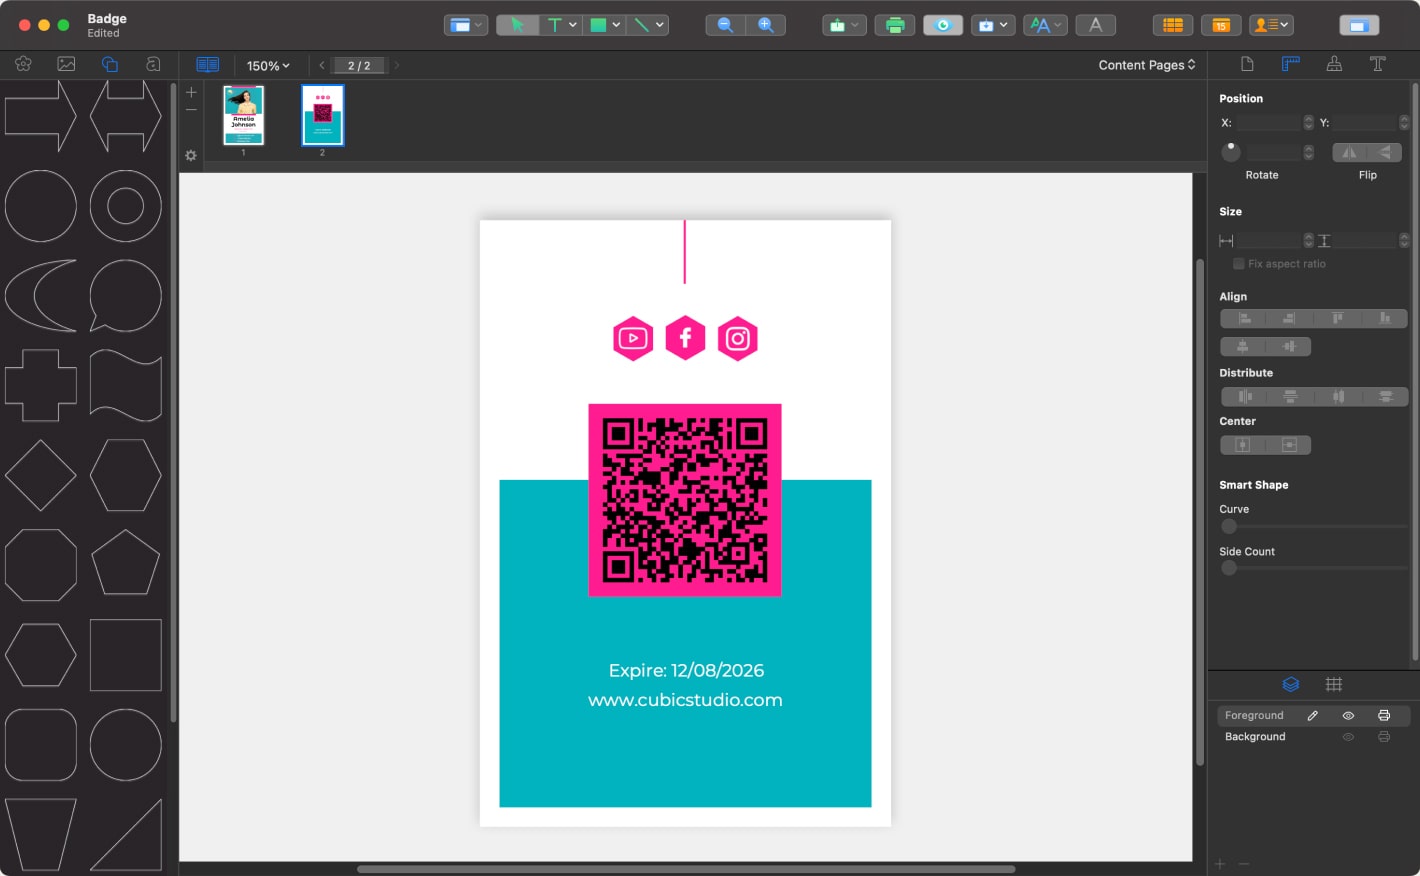Open the orange table/grid data button
This screenshot has width=1420, height=876.
pyautogui.click(x=1173, y=25)
